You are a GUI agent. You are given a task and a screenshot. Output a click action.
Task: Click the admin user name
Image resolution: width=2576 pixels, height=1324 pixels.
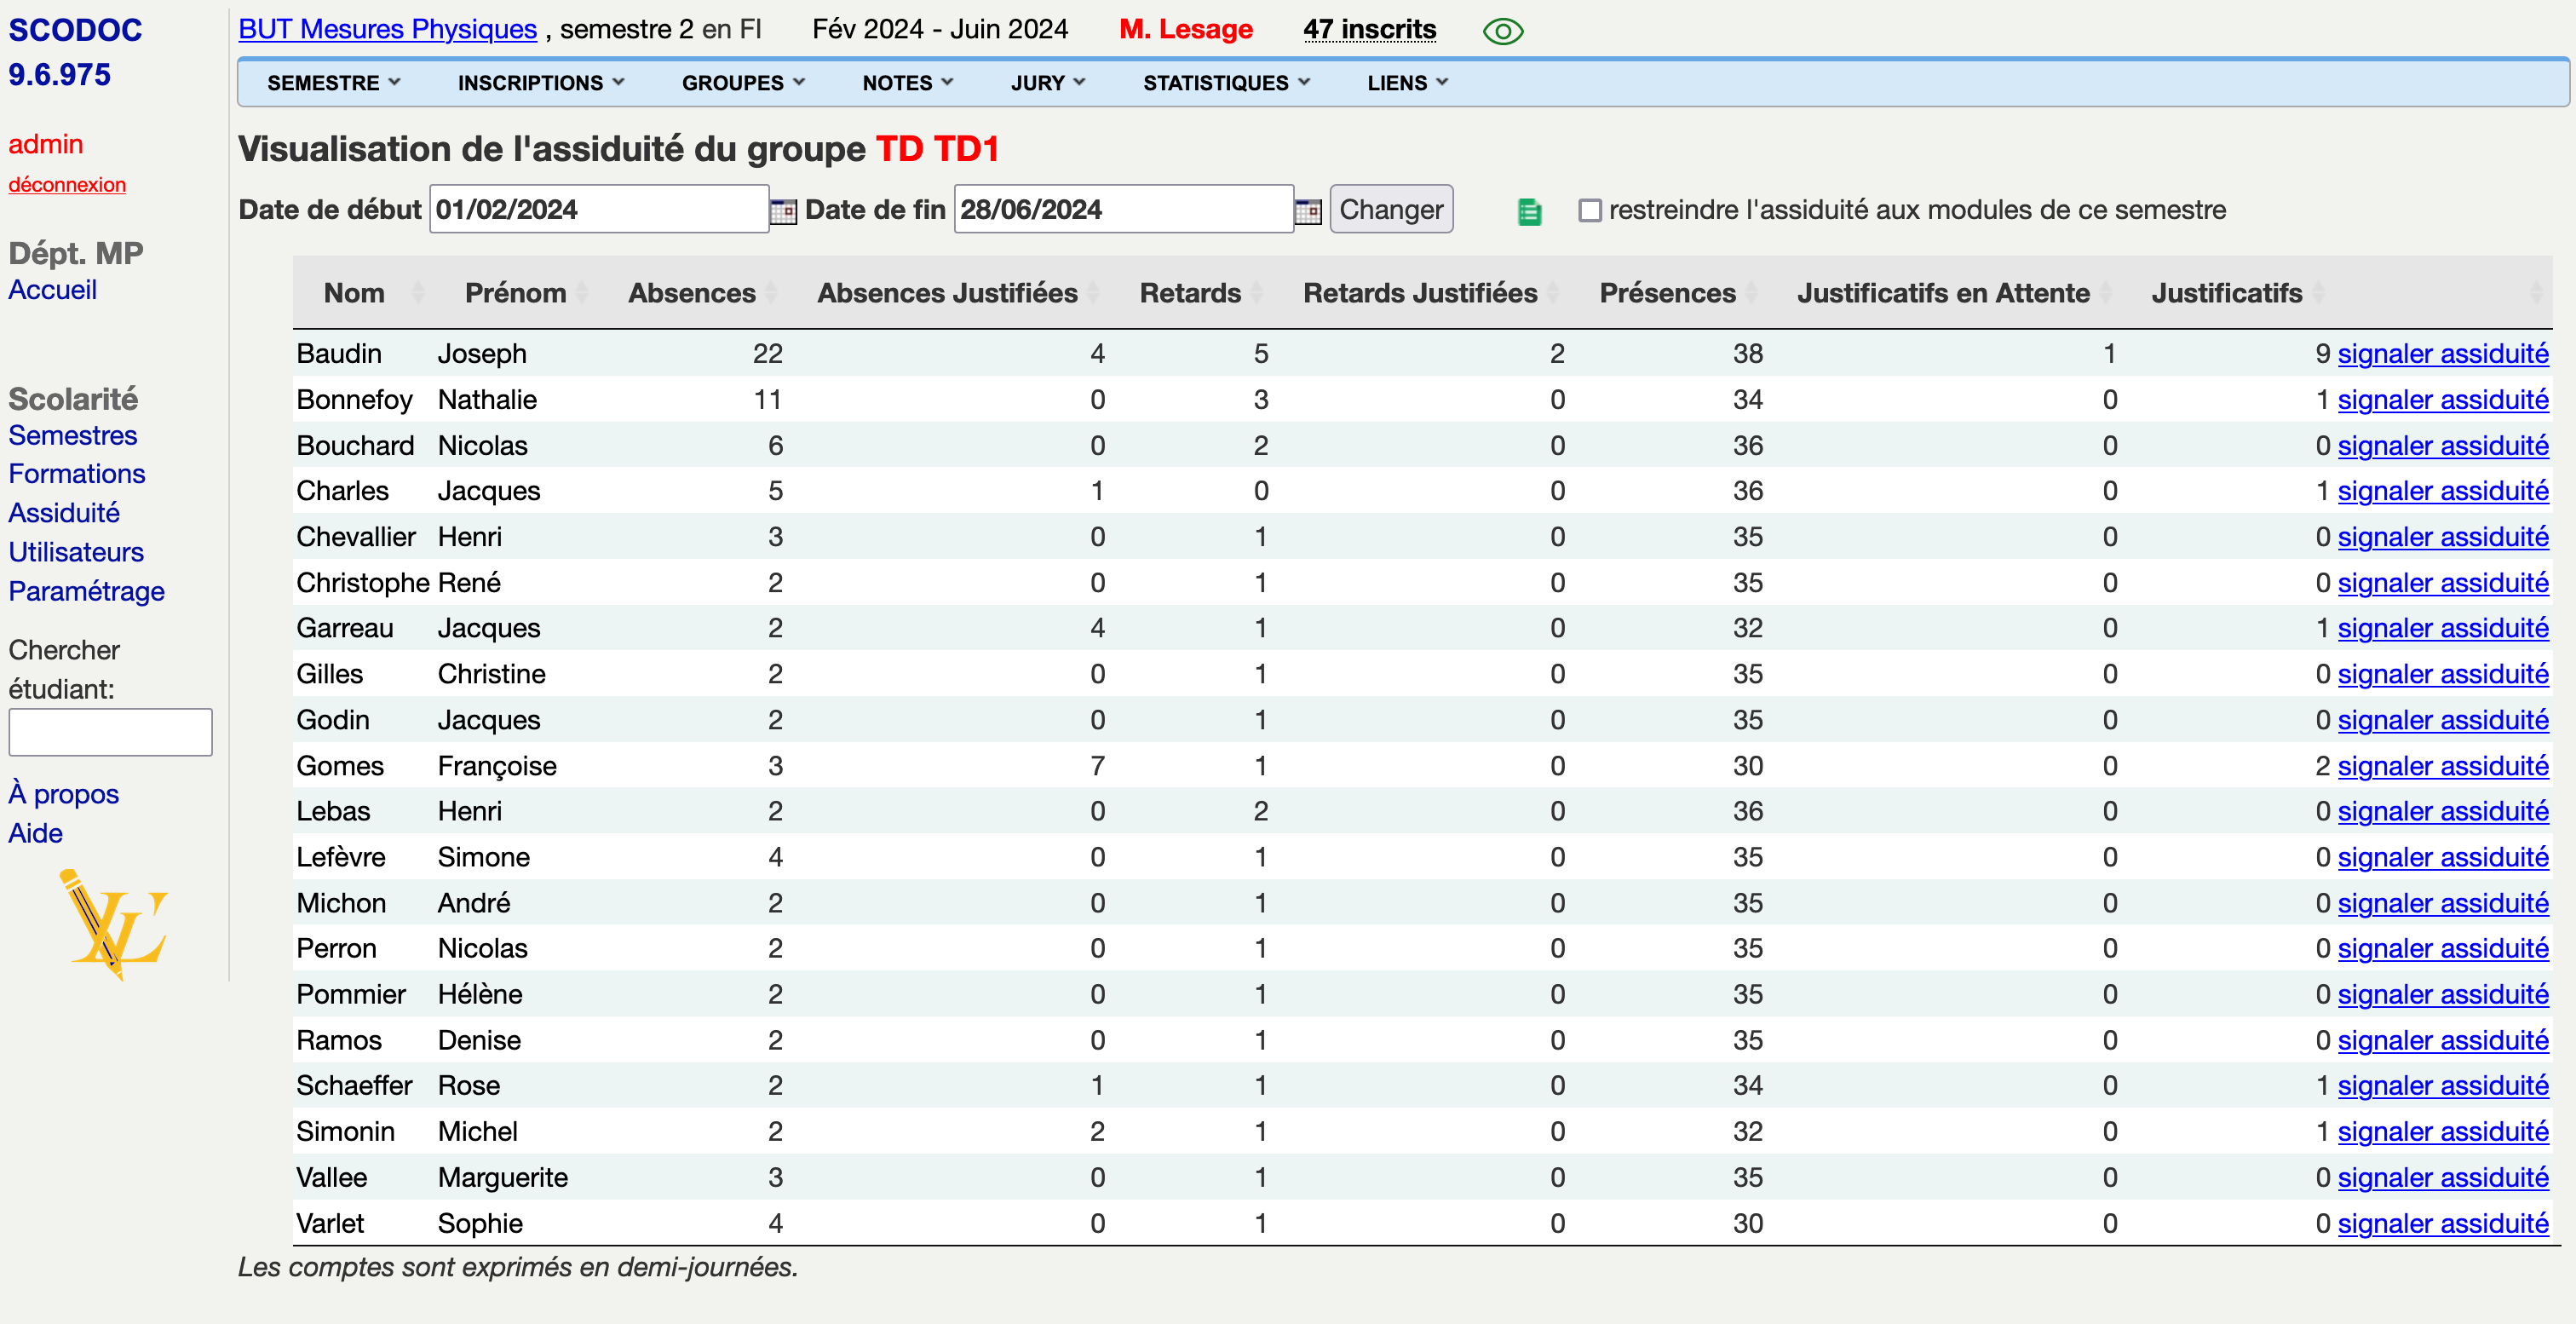(x=46, y=144)
